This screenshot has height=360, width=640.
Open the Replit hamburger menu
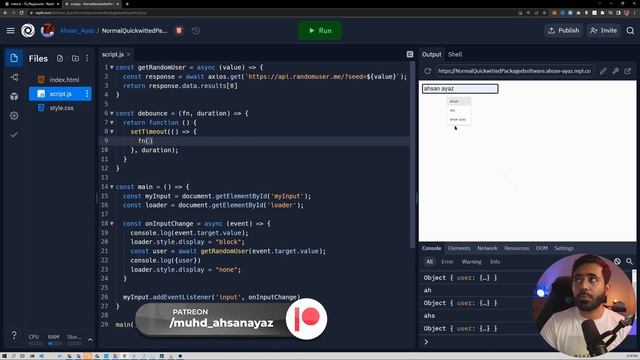click(x=11, y=31)
